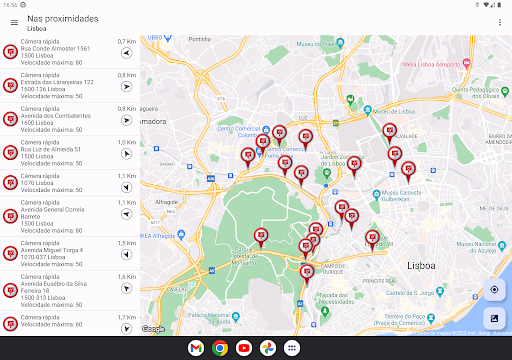Click the Google logo on the map
512x360 pixels.
coord(153,329)
